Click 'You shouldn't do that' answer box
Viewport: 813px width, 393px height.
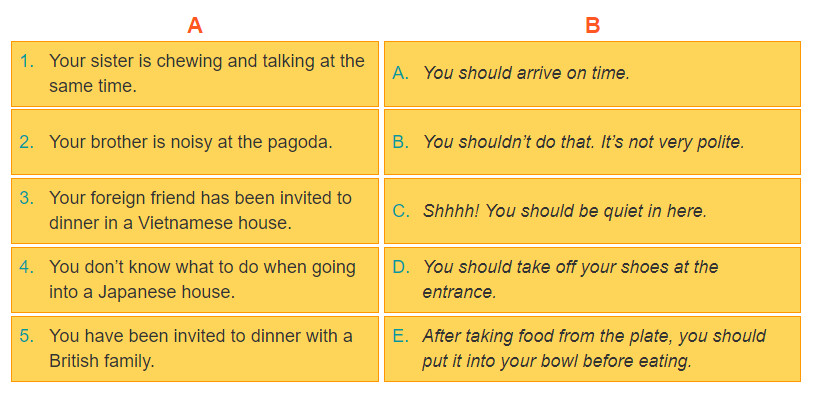tap(592, 142)
